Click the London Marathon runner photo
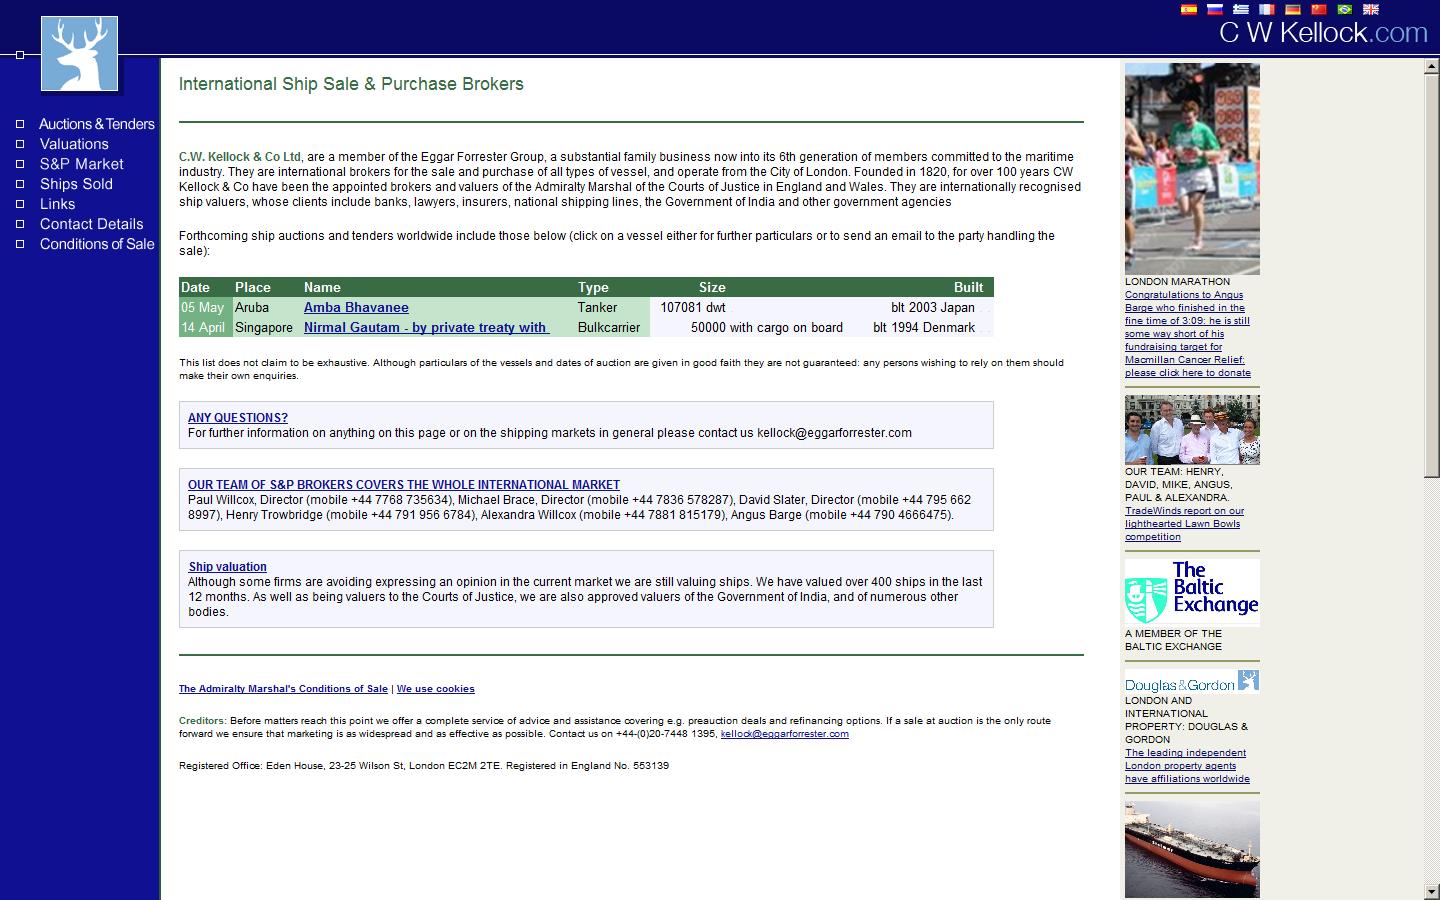This screenshot has height=900, width=1440. [1192, 168]
